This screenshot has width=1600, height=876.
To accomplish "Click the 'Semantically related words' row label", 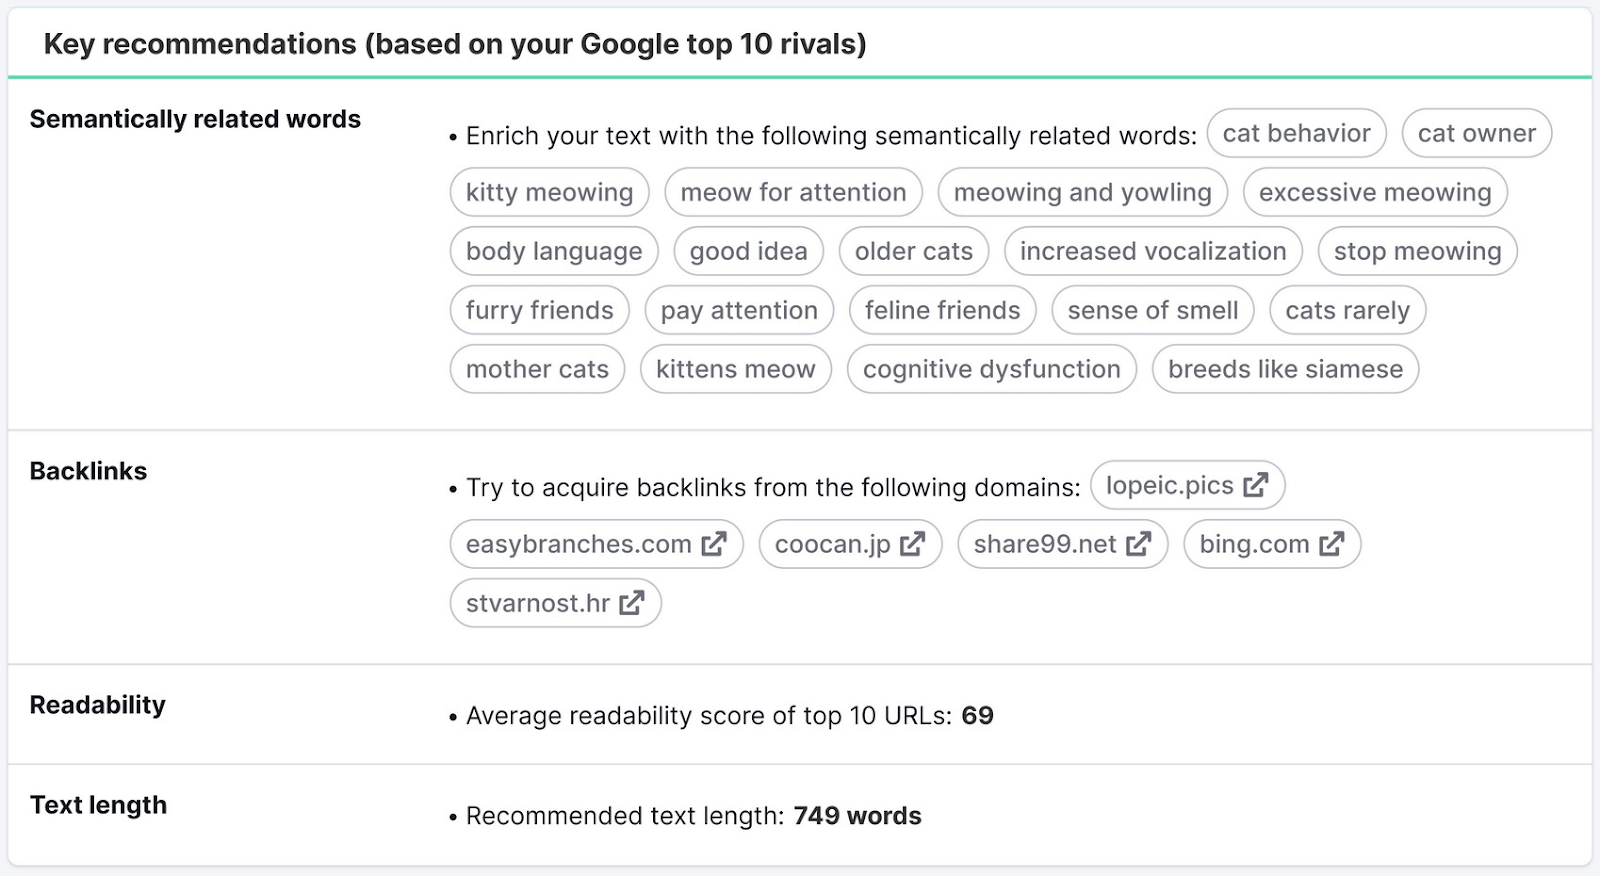I will click(x=195, y=119).
